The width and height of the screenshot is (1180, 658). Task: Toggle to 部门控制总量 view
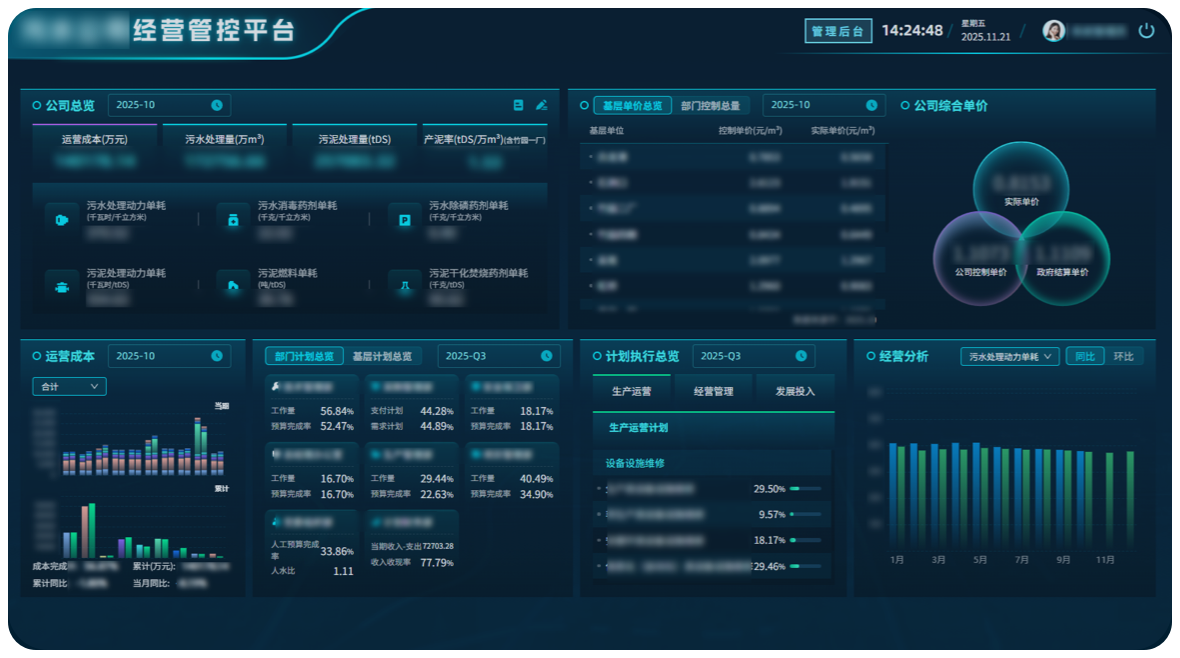tap(710, 106)
